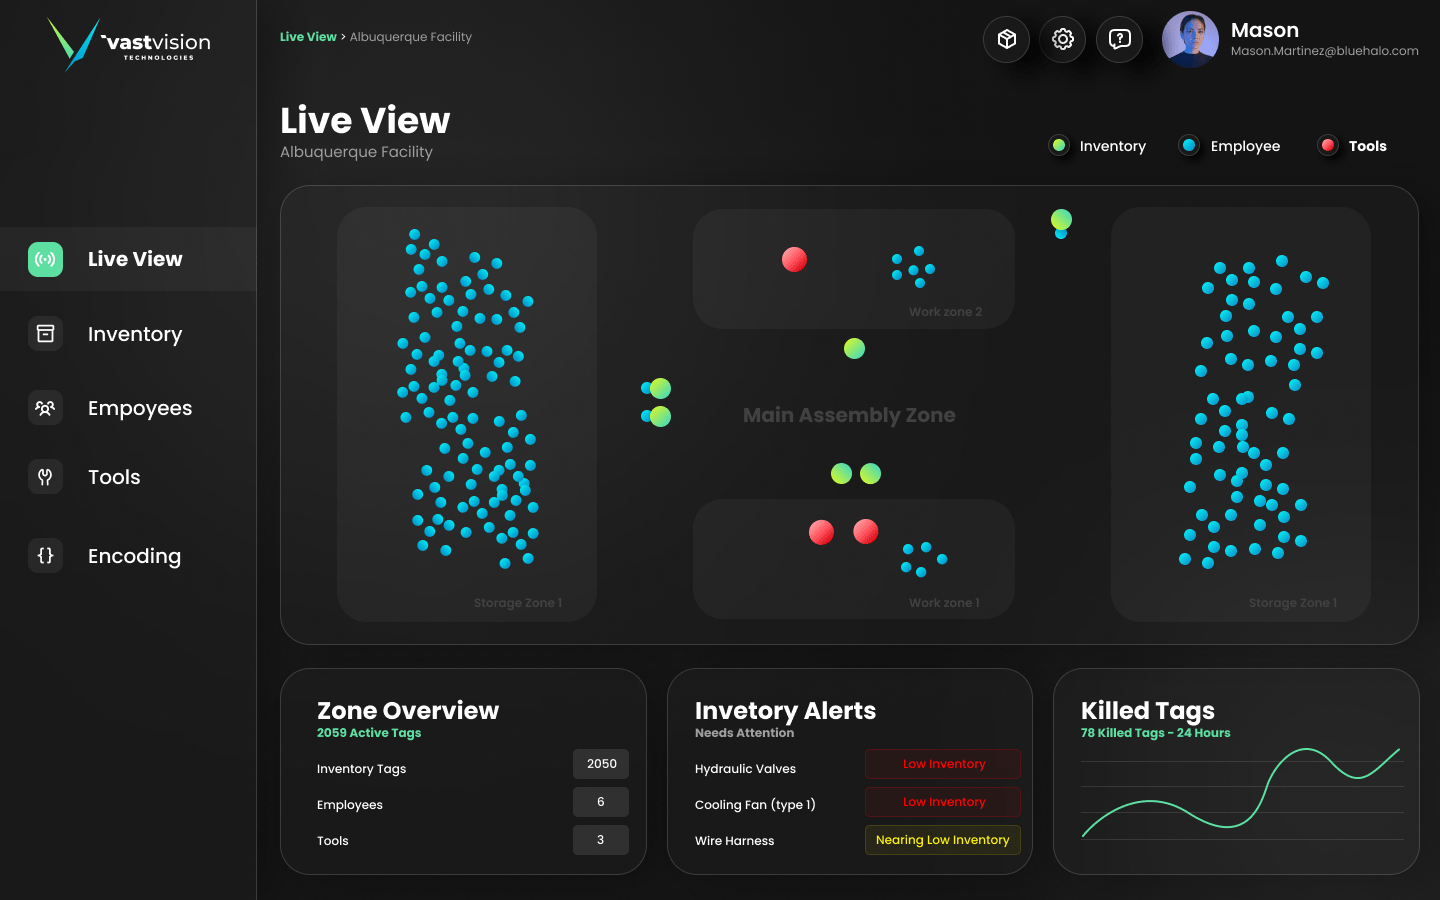Select the Main Assembly Zone label
The height and width of the screenshot is (900, 1440).
[849, 414]
